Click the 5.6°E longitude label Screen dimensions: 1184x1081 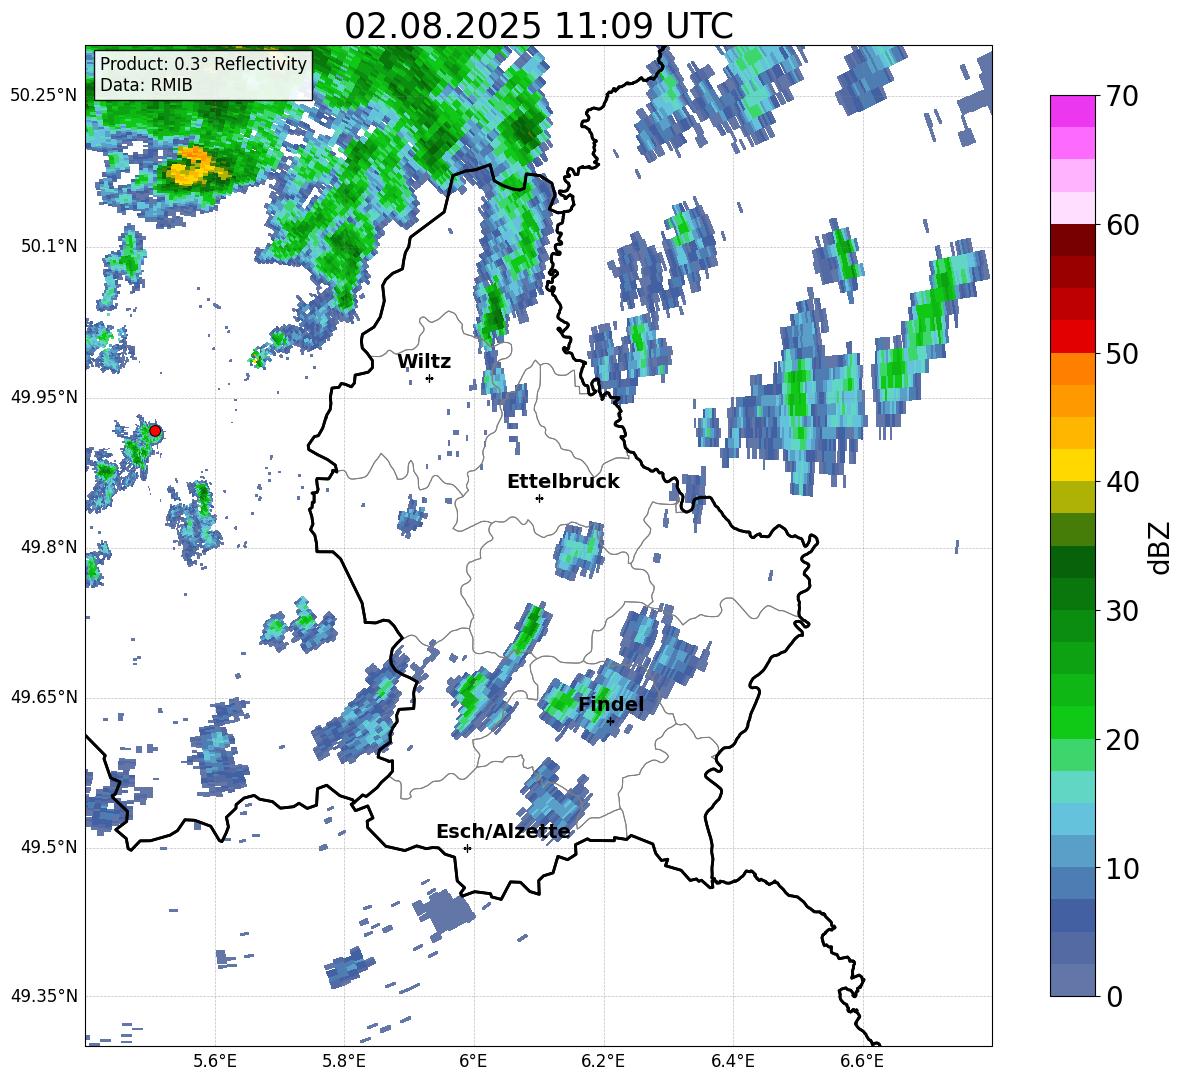pyautogui.click(x=215, y=1061)
